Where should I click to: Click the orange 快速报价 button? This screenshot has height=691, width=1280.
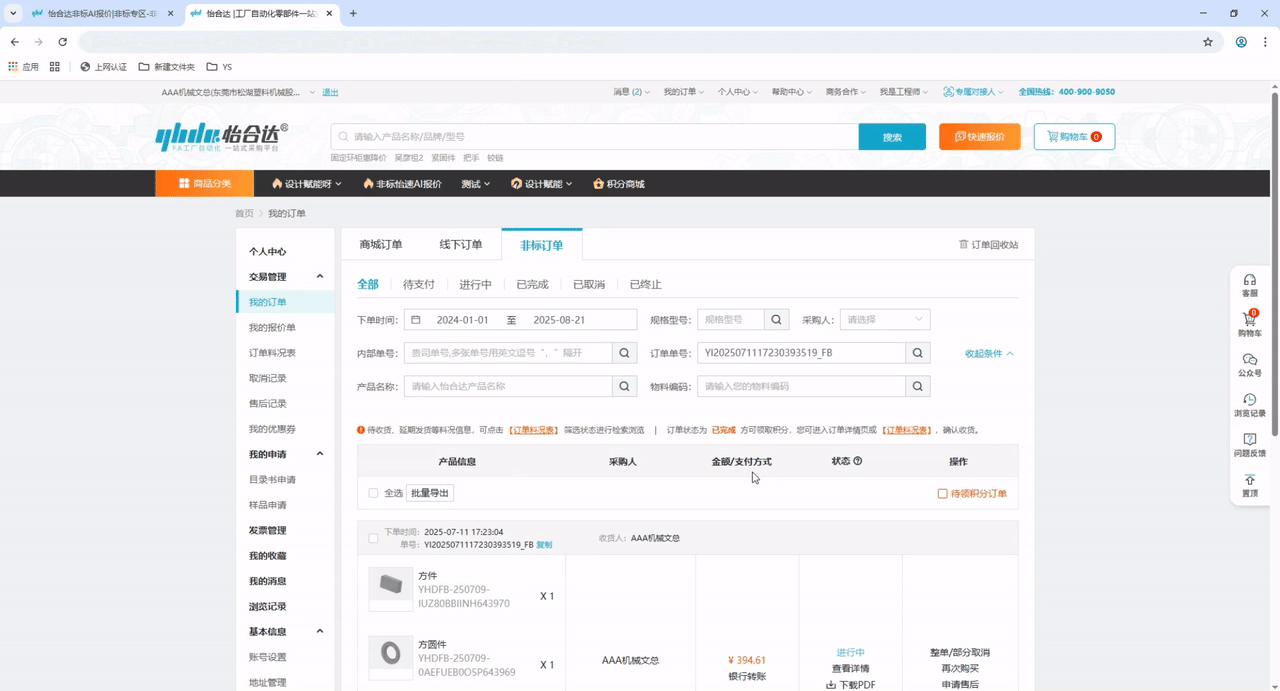(x=979, y=137)
